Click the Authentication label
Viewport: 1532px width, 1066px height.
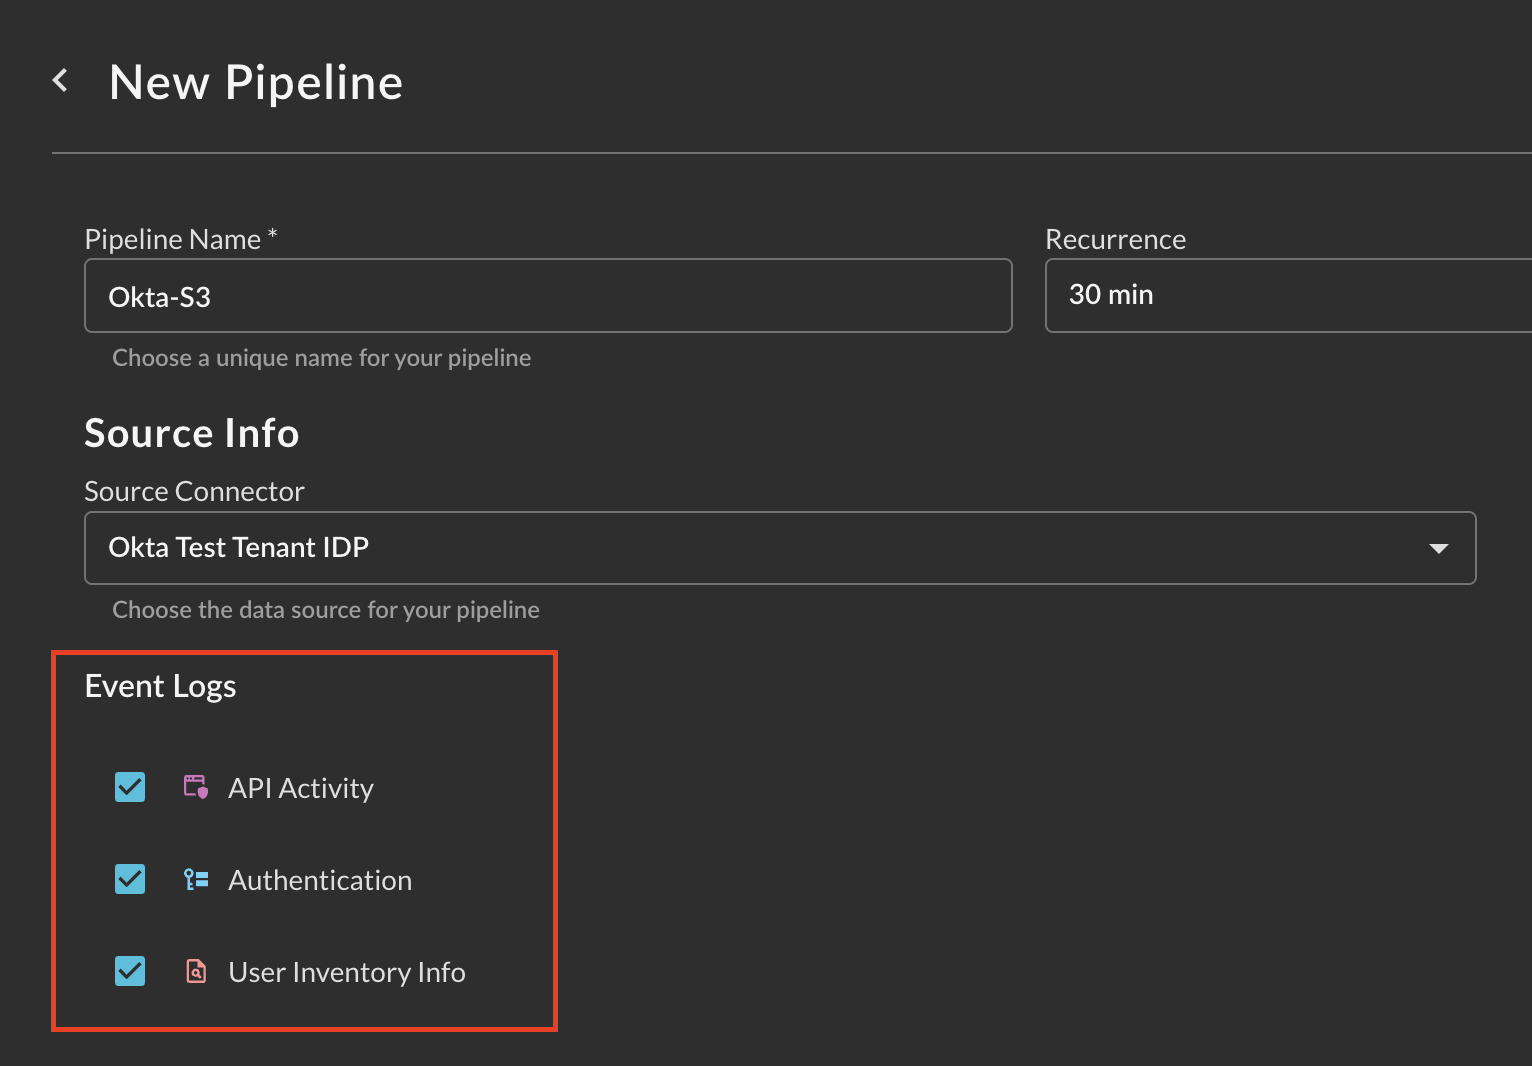point(320,880)
